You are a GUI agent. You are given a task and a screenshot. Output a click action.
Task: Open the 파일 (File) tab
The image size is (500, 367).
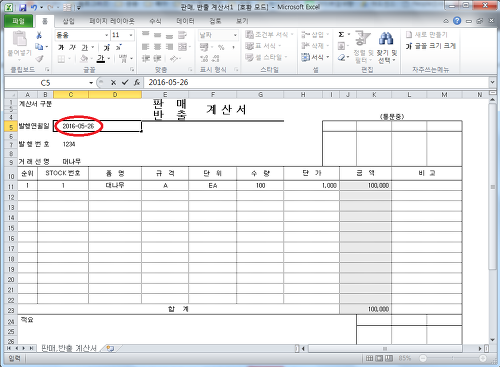[x=18, y=21]
